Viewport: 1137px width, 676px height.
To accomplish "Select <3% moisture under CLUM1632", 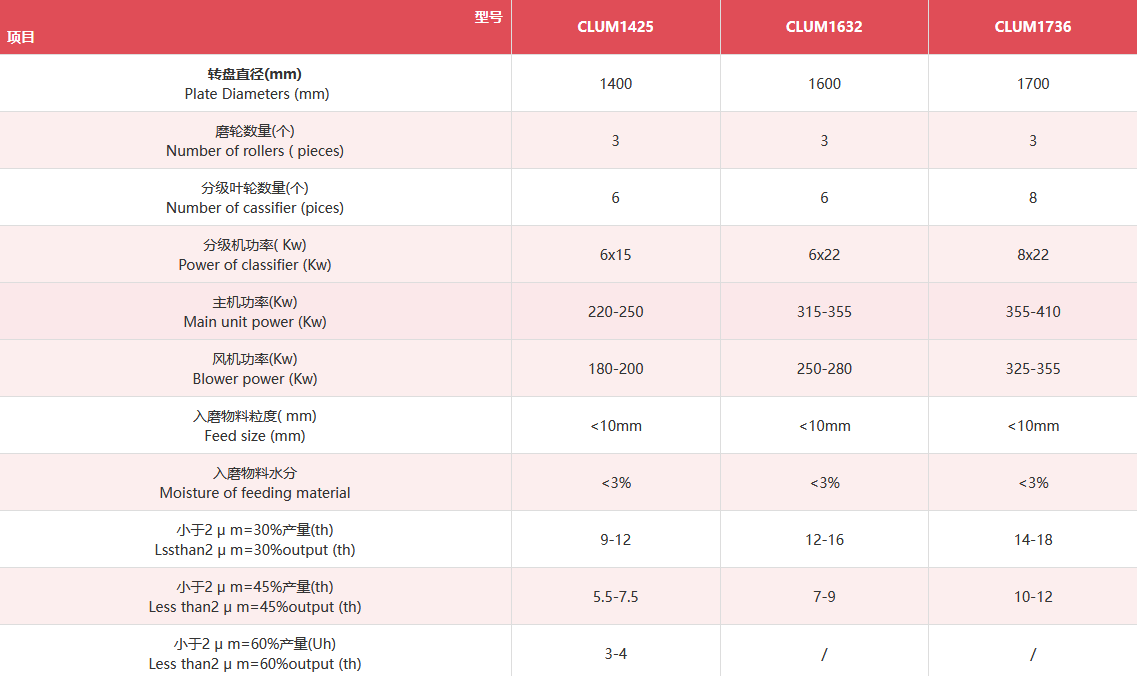I will 824,482.
